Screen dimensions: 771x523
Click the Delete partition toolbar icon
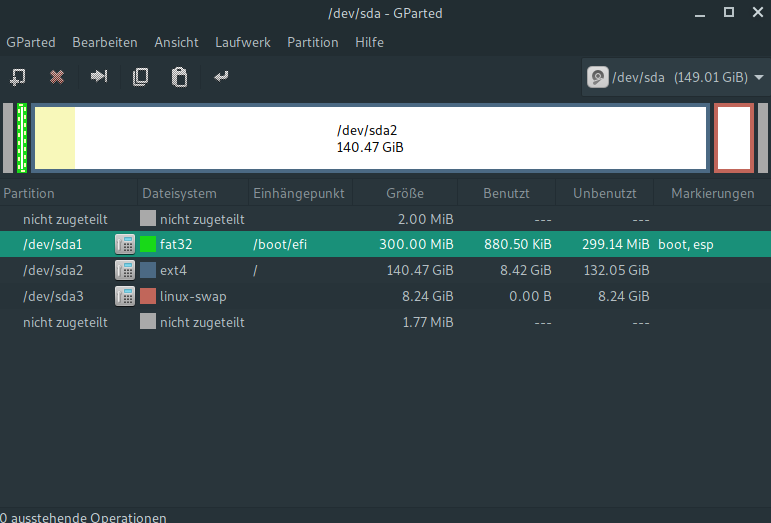(x=58, y=77)
